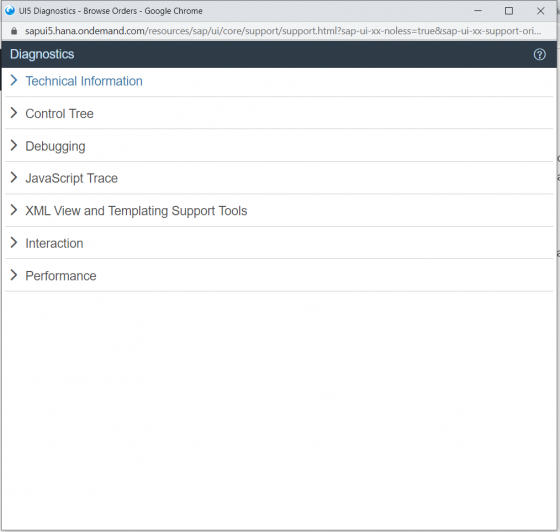
Task: Expand XML View and Templating chevron
Action: (x=14, y=210)
